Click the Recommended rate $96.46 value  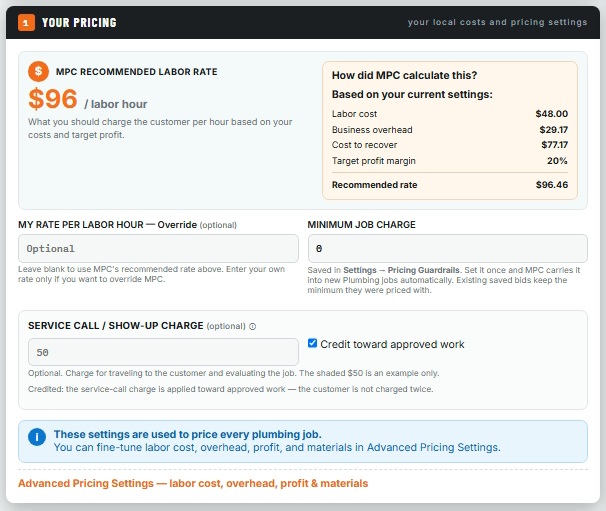(552, 185)
